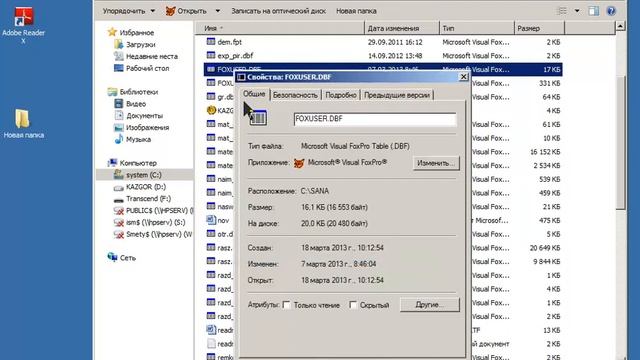Sort by Тип column header
The height and width of the screenshot is (360, 640).
coord(477,28)
